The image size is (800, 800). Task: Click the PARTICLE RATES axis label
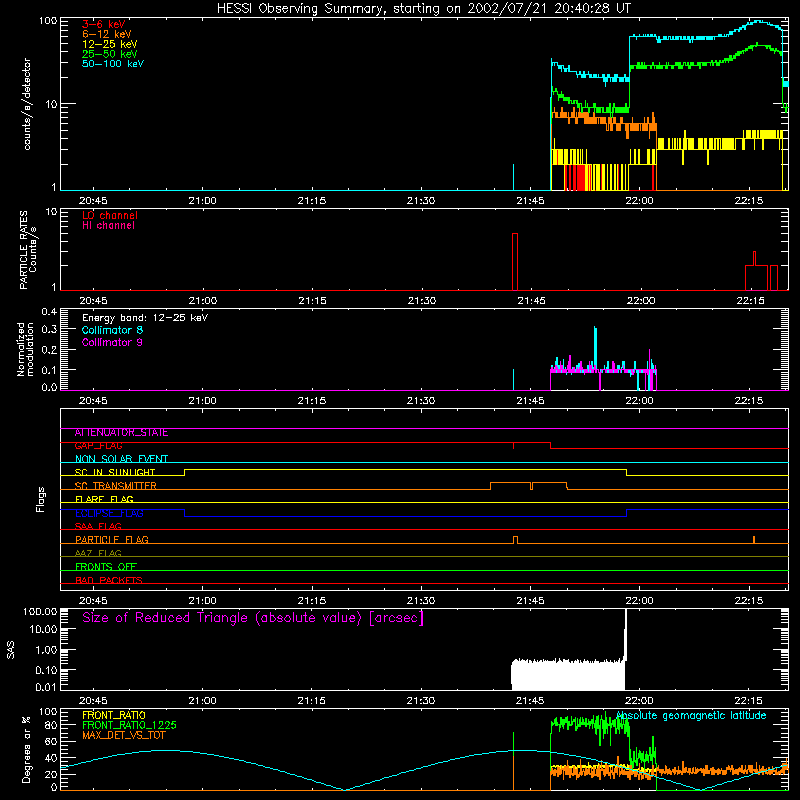[23, 250]
